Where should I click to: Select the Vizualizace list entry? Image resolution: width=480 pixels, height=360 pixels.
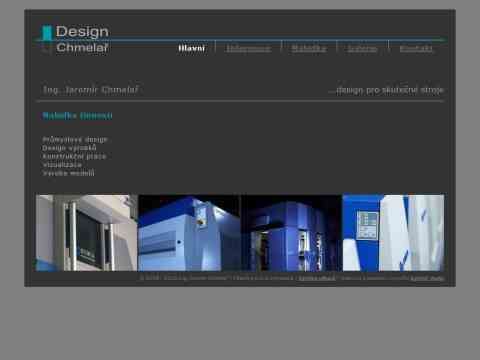click(62, 164)
